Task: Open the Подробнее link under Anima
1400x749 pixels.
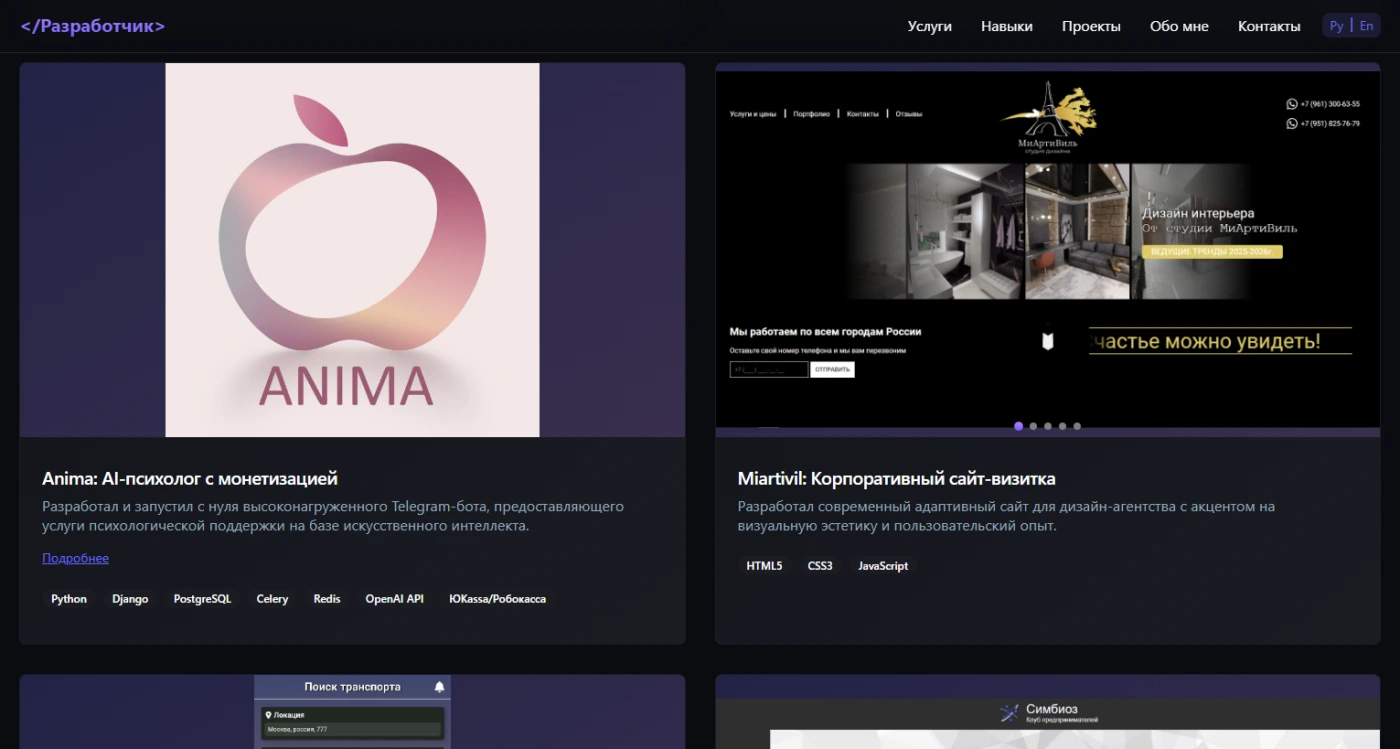Action: 75,558
